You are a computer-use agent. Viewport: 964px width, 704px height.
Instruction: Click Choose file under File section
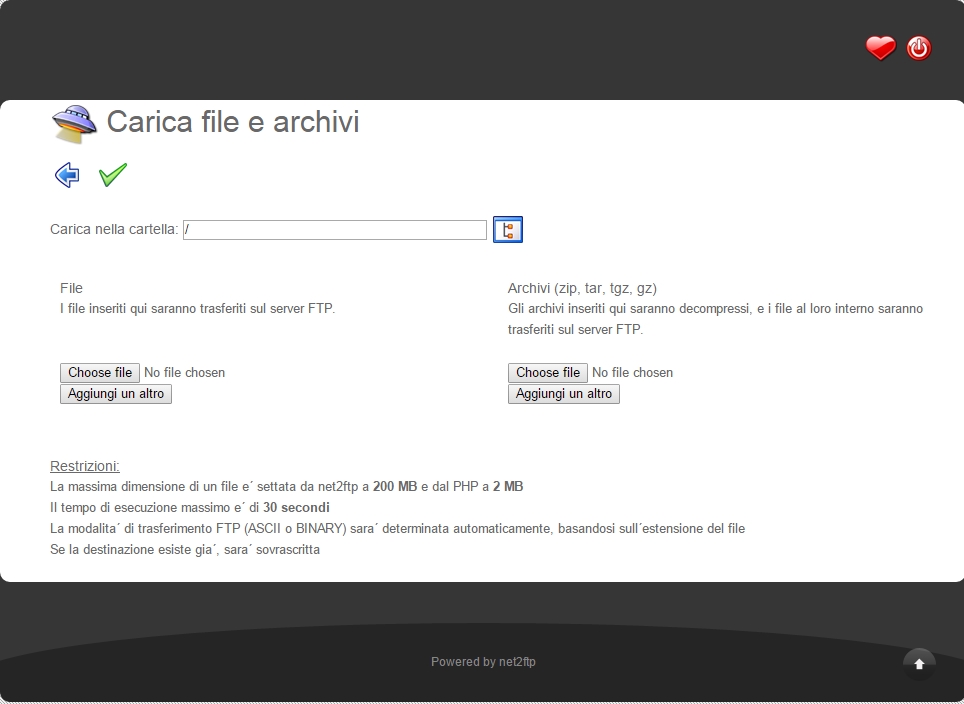(x=100, y=373)
